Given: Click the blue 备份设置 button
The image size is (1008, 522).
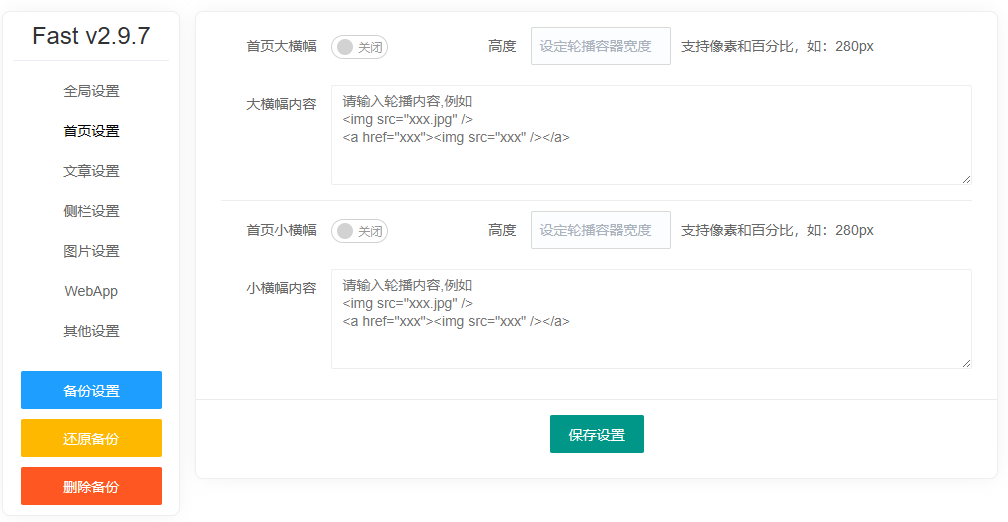Looking at the screenshot, I should 91,390.
